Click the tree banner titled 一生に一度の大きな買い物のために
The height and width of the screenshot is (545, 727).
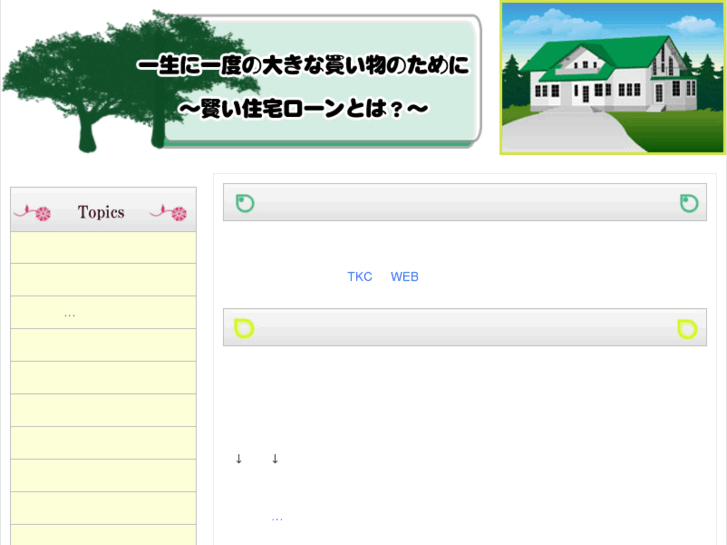(242, 81)
